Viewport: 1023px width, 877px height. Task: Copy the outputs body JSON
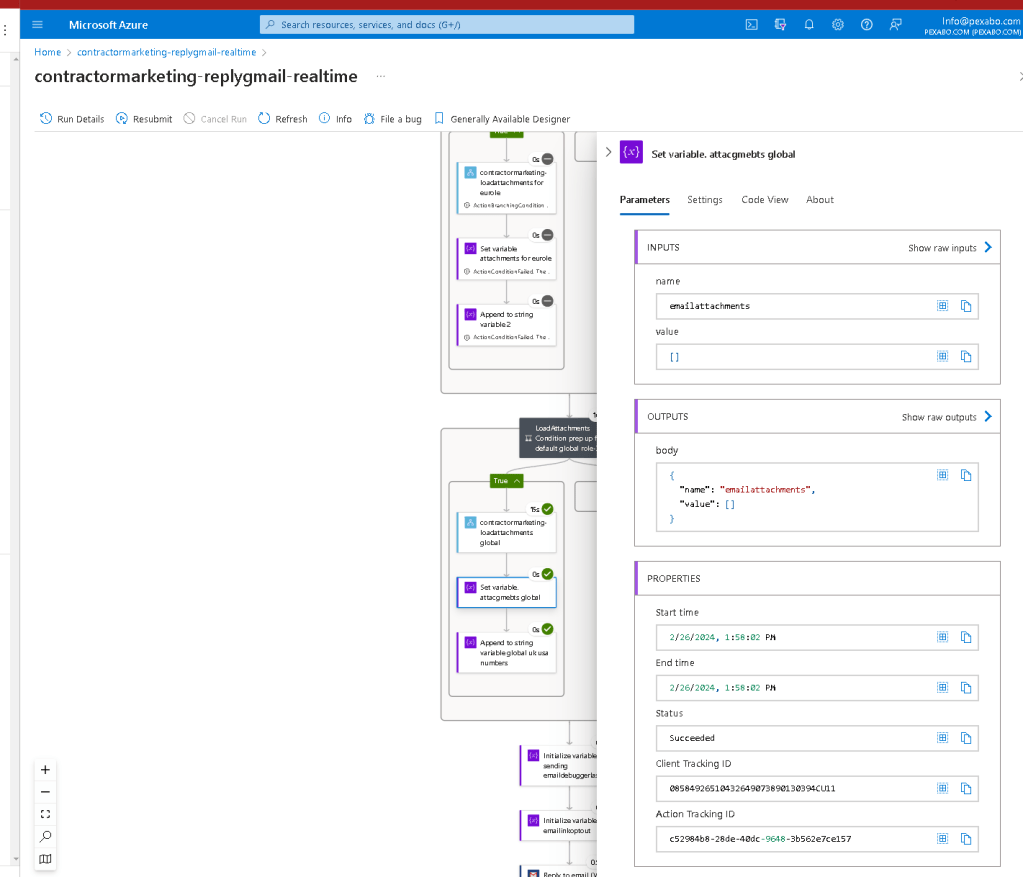point(966,475)
